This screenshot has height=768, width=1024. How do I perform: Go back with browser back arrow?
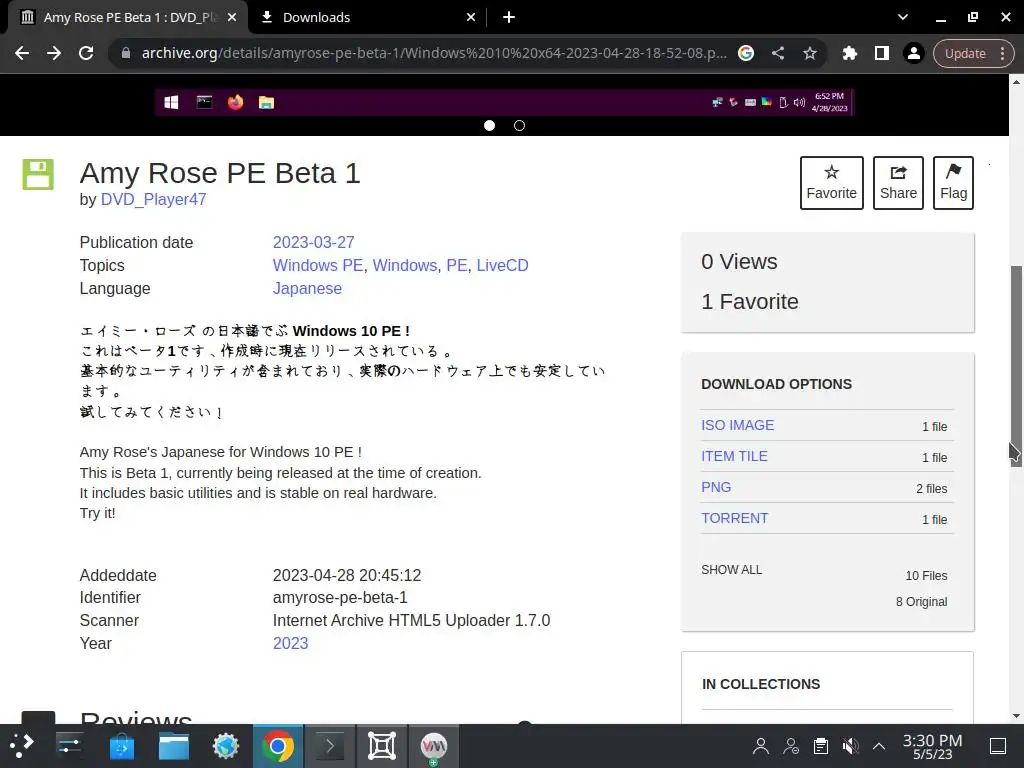coord(22,53)
